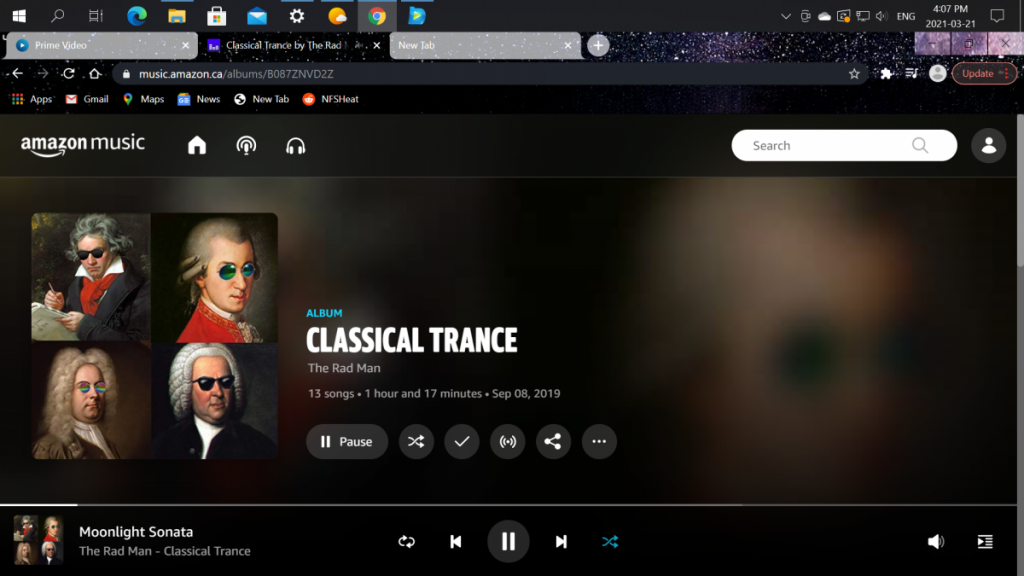Open Chrome media control icon
The height and width of the screenshot is (576, 1024).
coord(912,74)
